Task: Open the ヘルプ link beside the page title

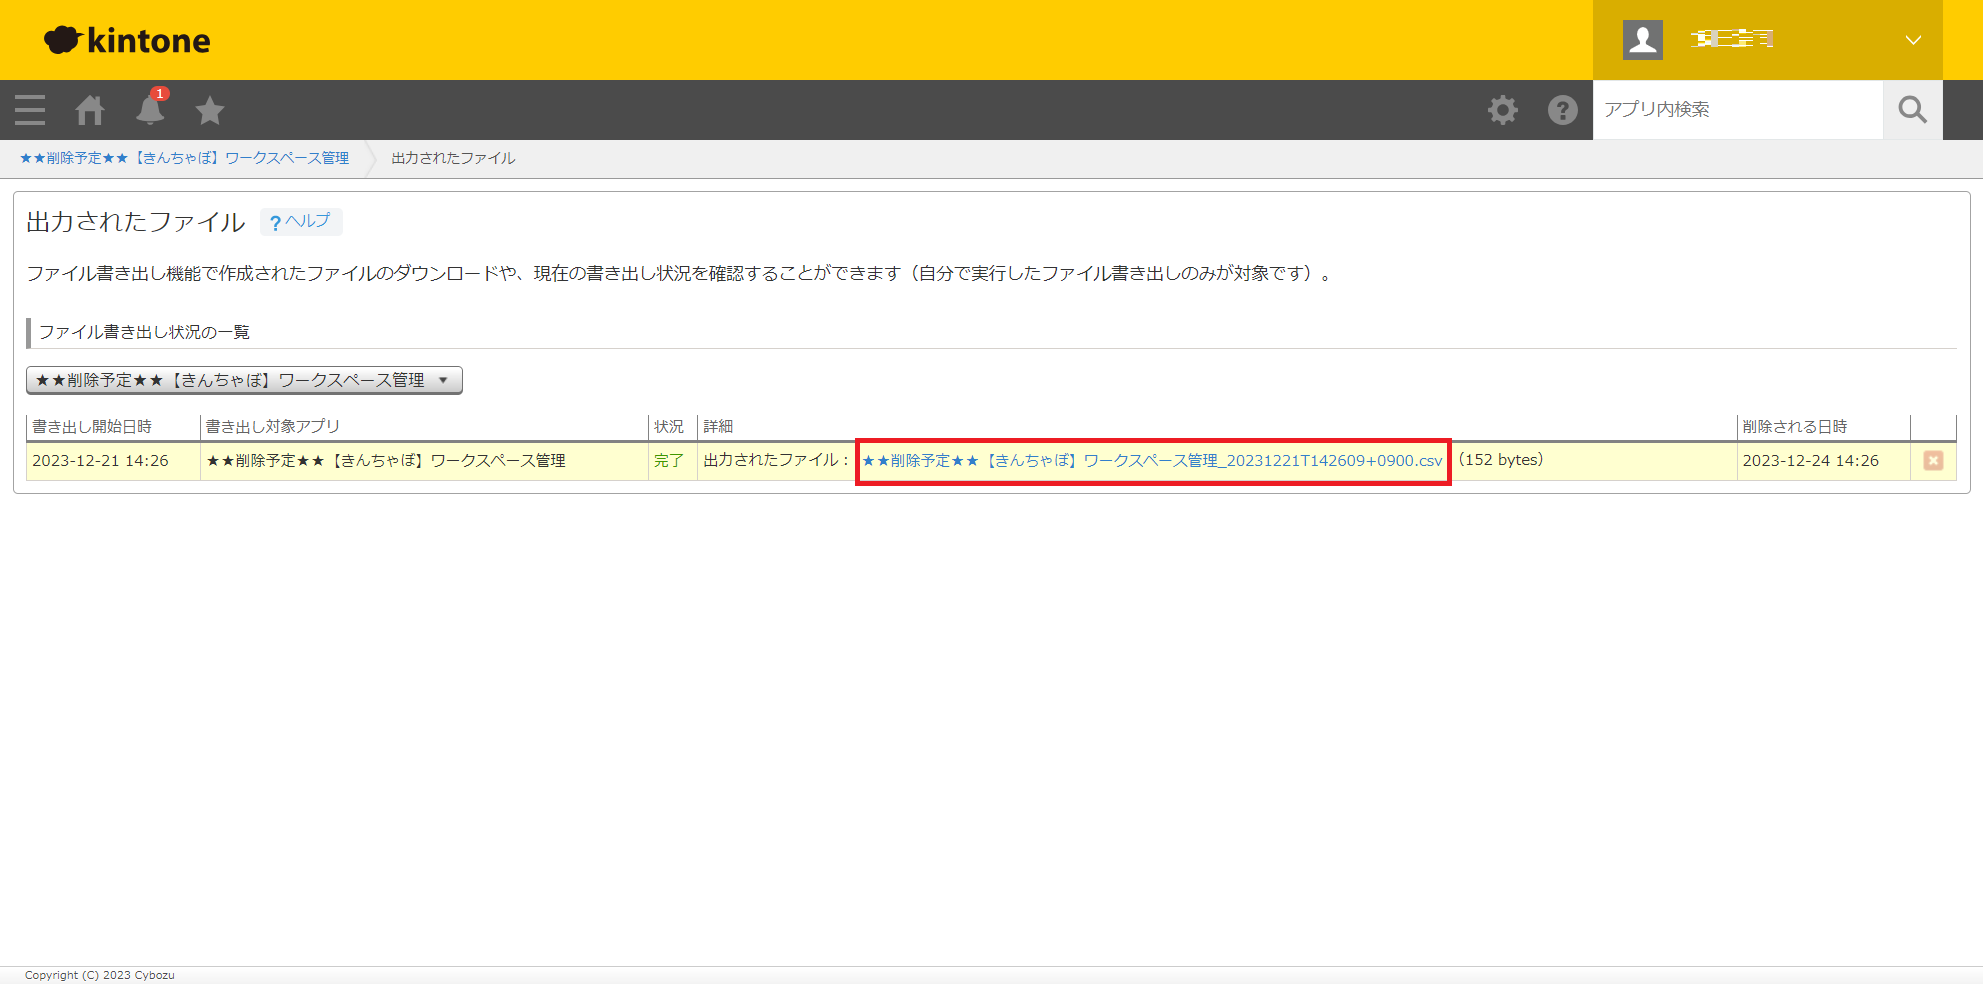Action: [x=301, y=222]
